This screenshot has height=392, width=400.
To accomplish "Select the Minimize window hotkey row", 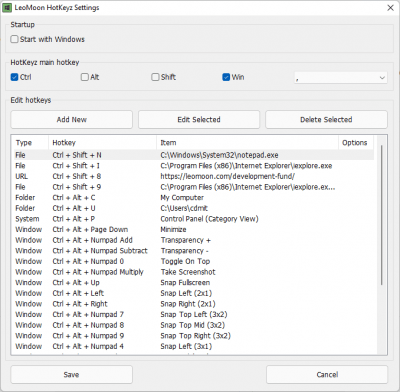I will coord(193,230).
